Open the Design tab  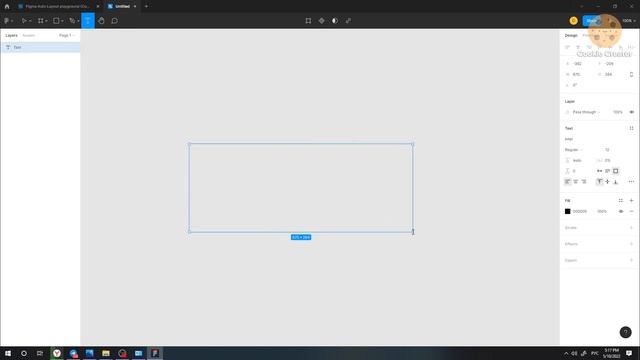(x=571, y=36)
